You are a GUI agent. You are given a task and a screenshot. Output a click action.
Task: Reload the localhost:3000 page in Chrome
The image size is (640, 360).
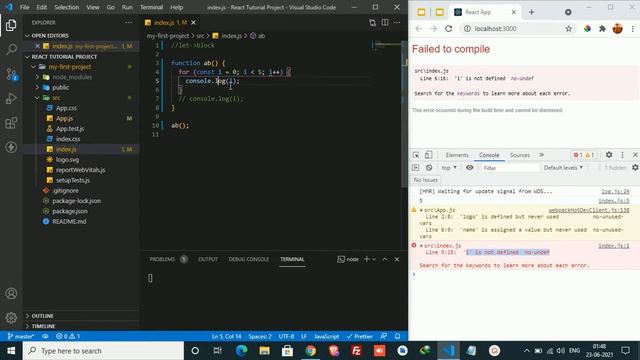click(448, 29)
